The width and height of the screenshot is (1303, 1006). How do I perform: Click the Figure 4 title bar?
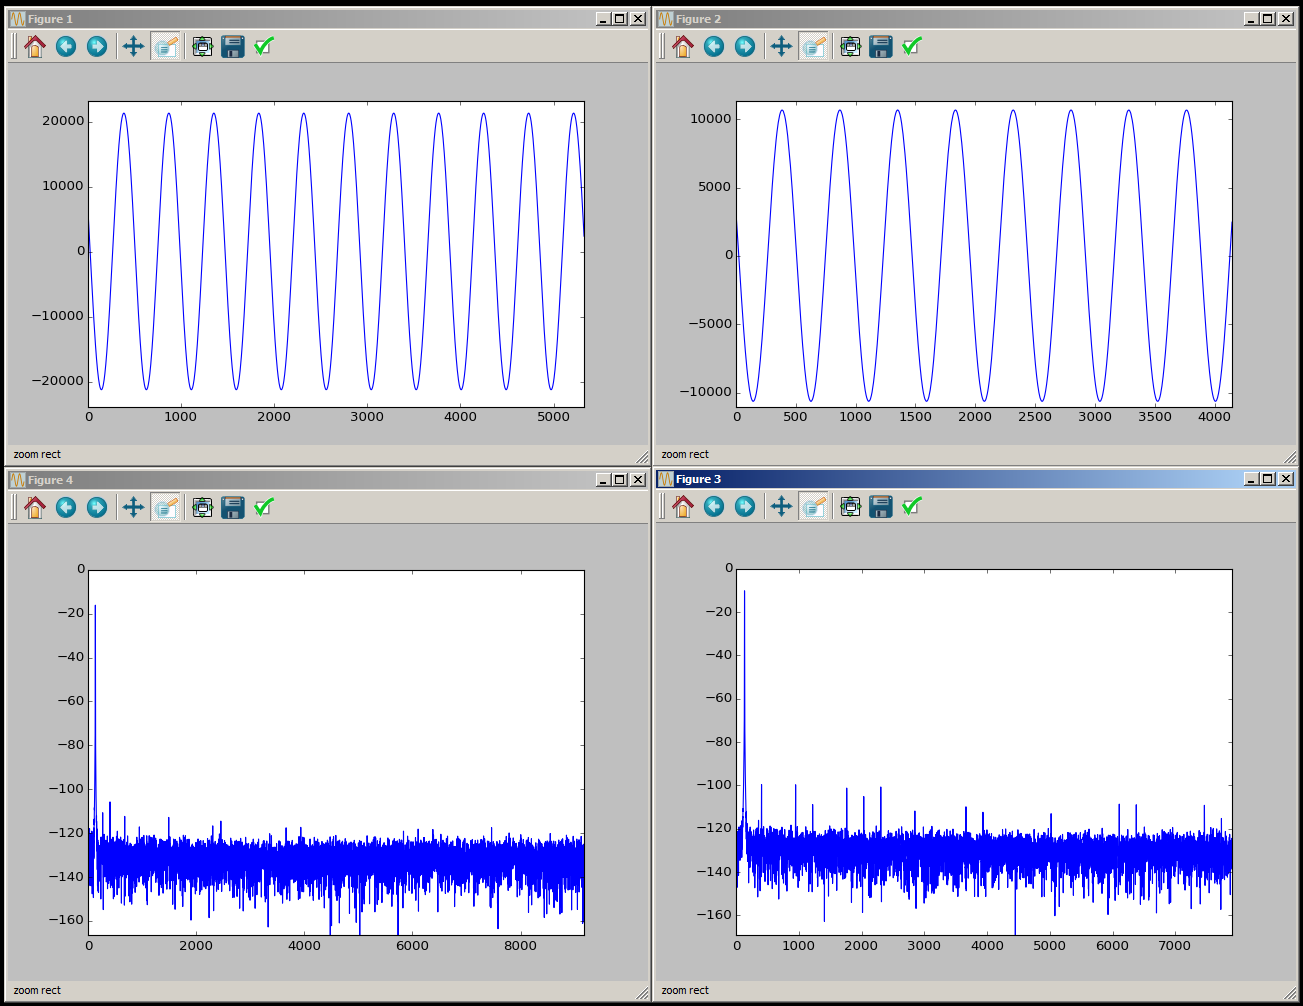[x=300, y=480]
